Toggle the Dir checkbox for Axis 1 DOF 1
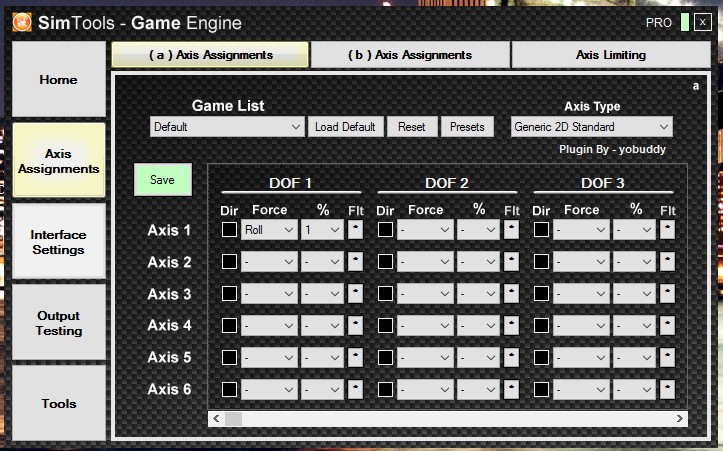 tap(229, 230)
